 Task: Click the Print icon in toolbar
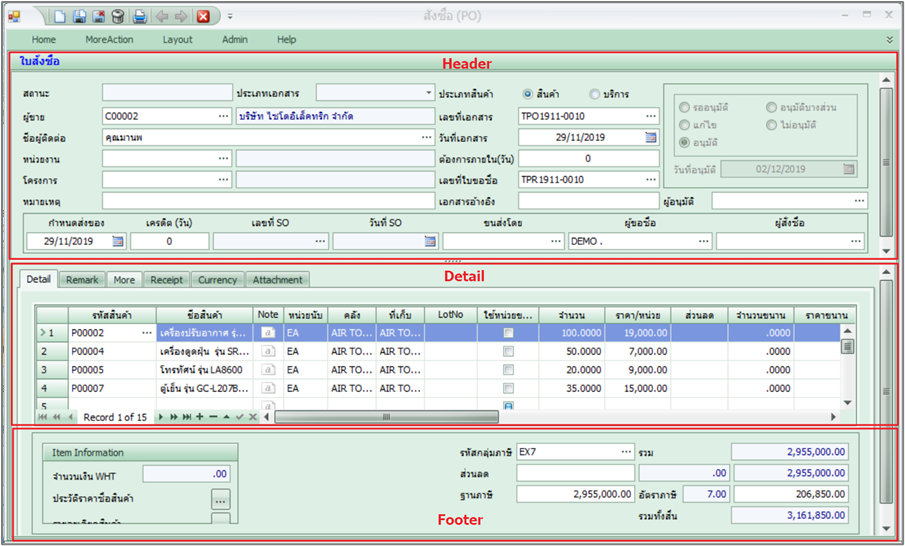point(140,16)
